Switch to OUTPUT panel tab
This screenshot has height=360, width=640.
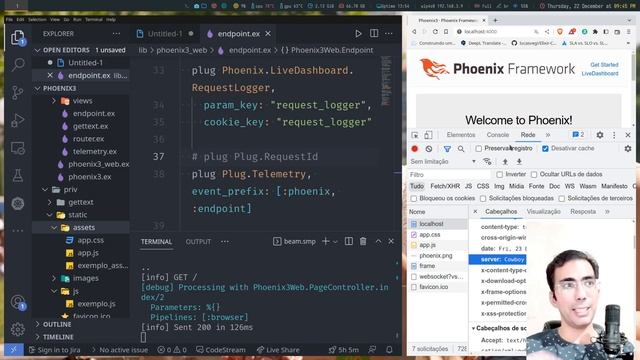coord(198,242)
